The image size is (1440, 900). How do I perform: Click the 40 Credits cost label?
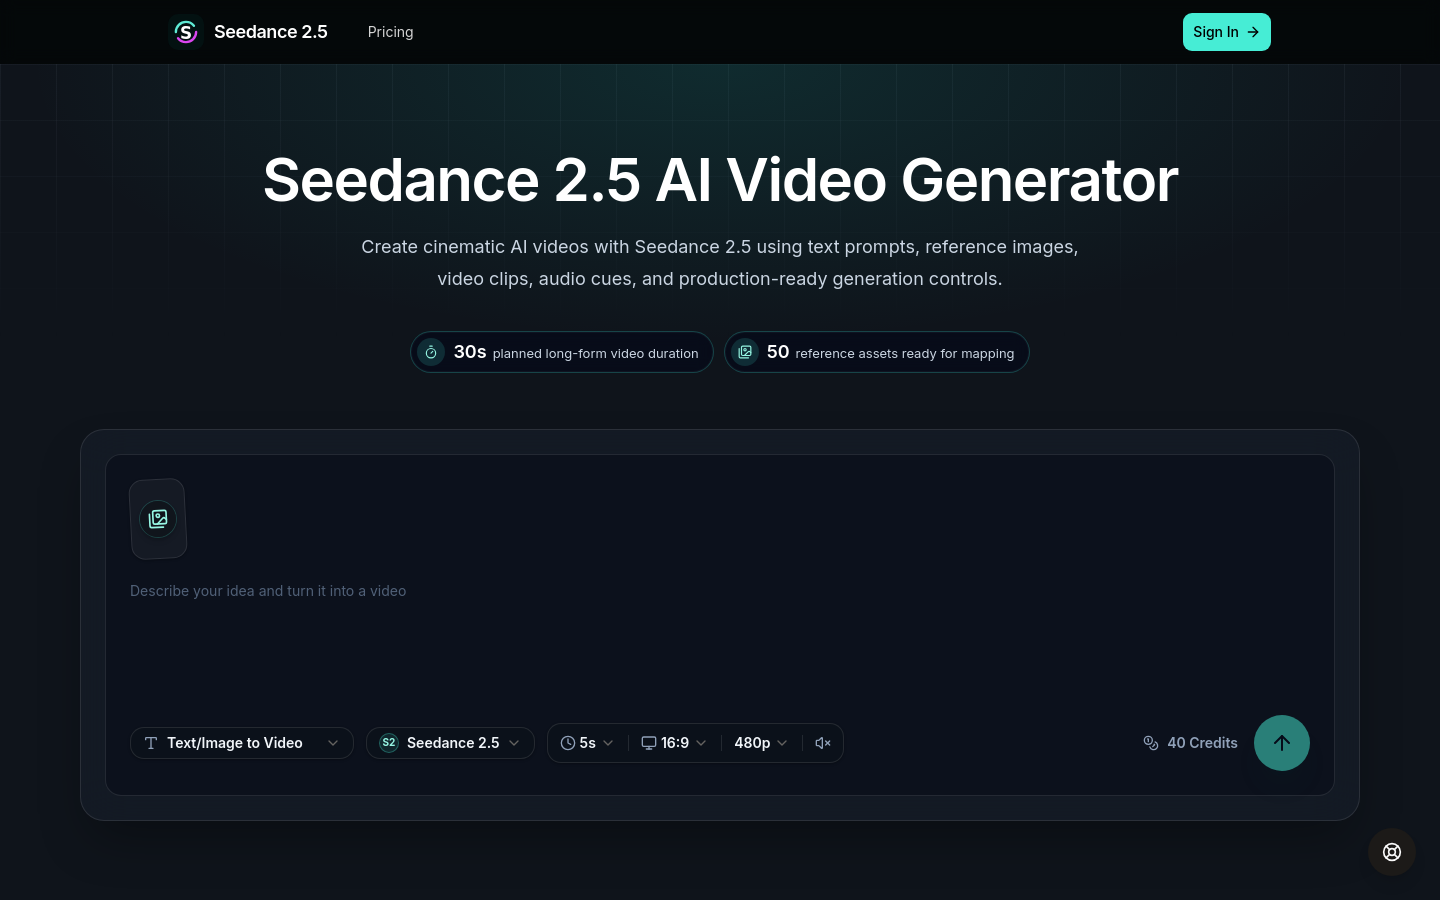pyautogui.click(x=1202, y=743)
